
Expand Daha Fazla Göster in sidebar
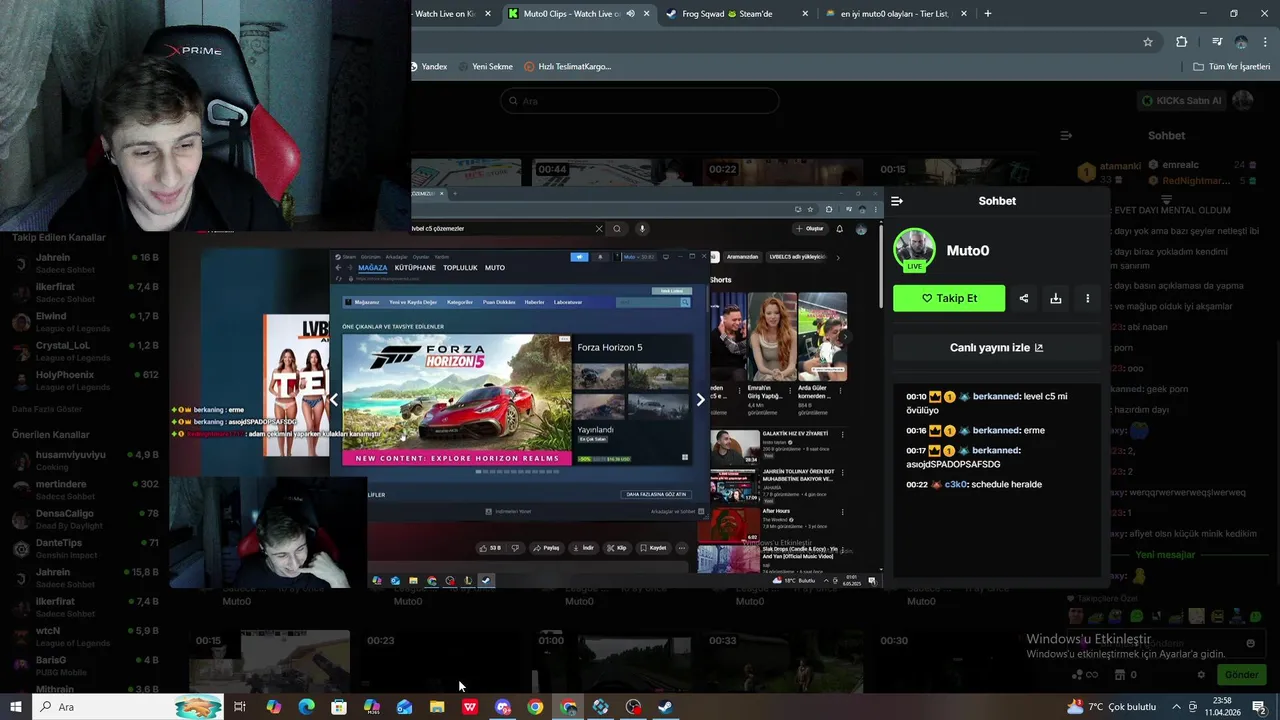[47, 409]
